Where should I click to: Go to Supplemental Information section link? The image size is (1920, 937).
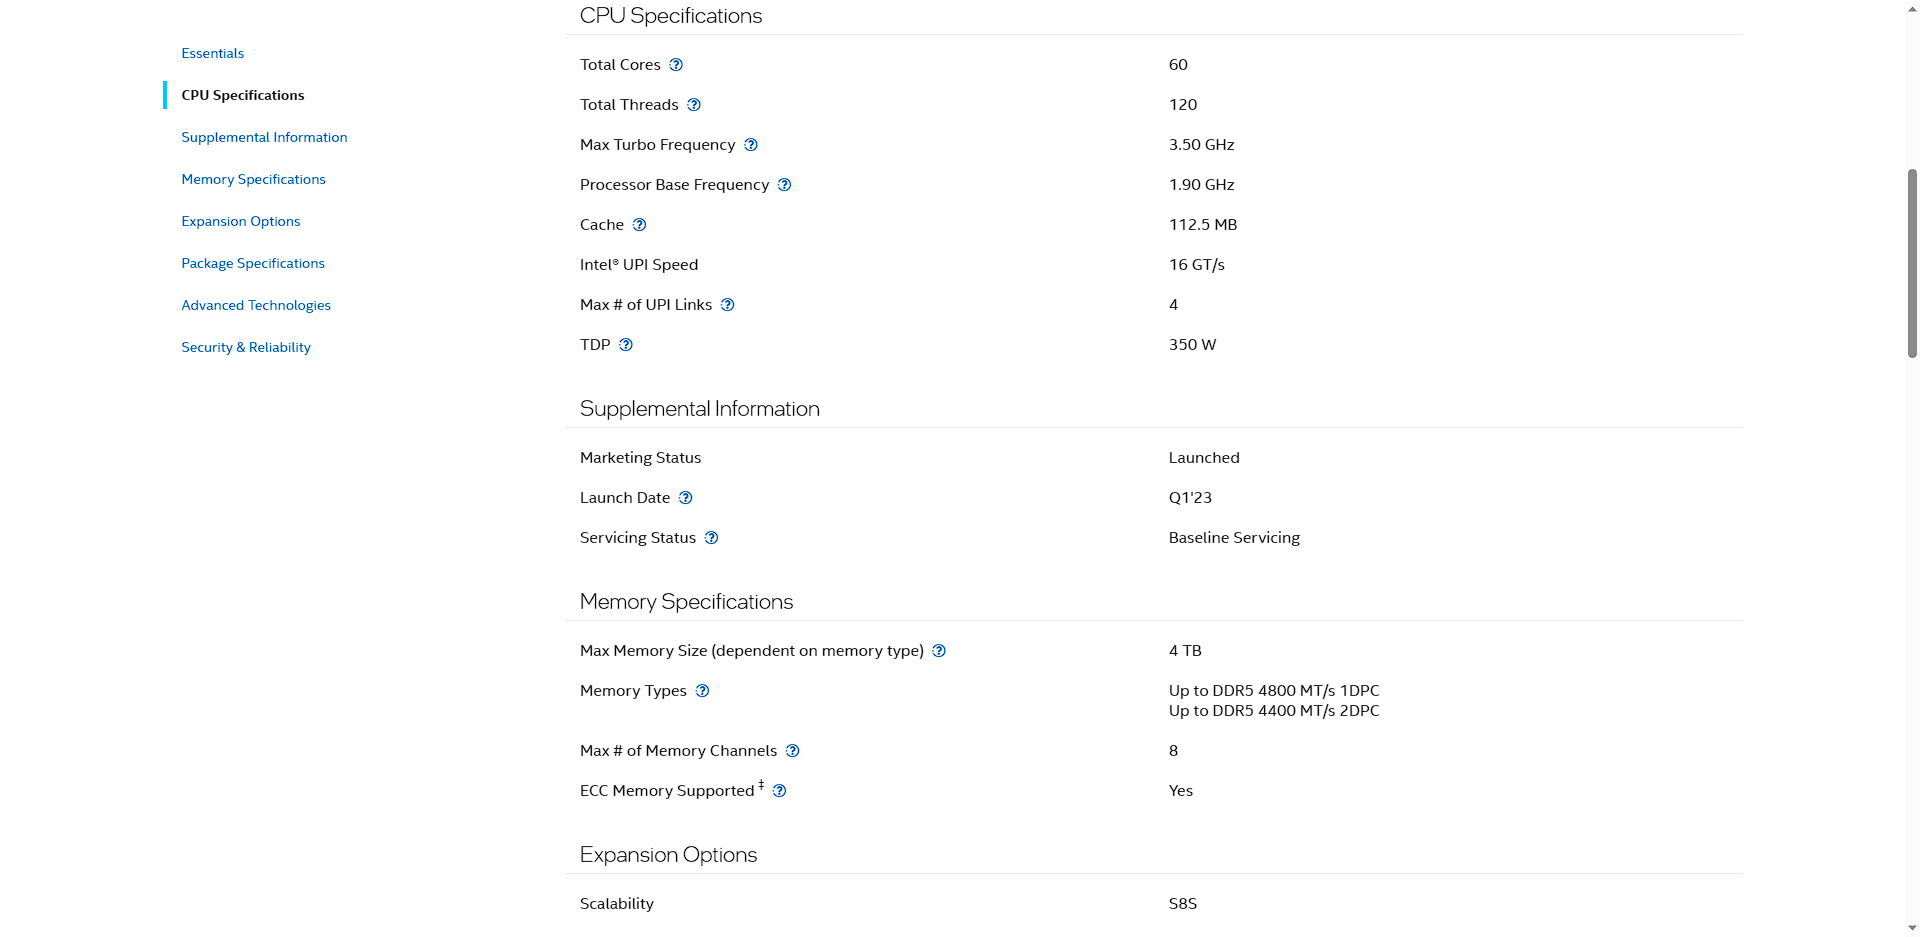tap(264, 137)
